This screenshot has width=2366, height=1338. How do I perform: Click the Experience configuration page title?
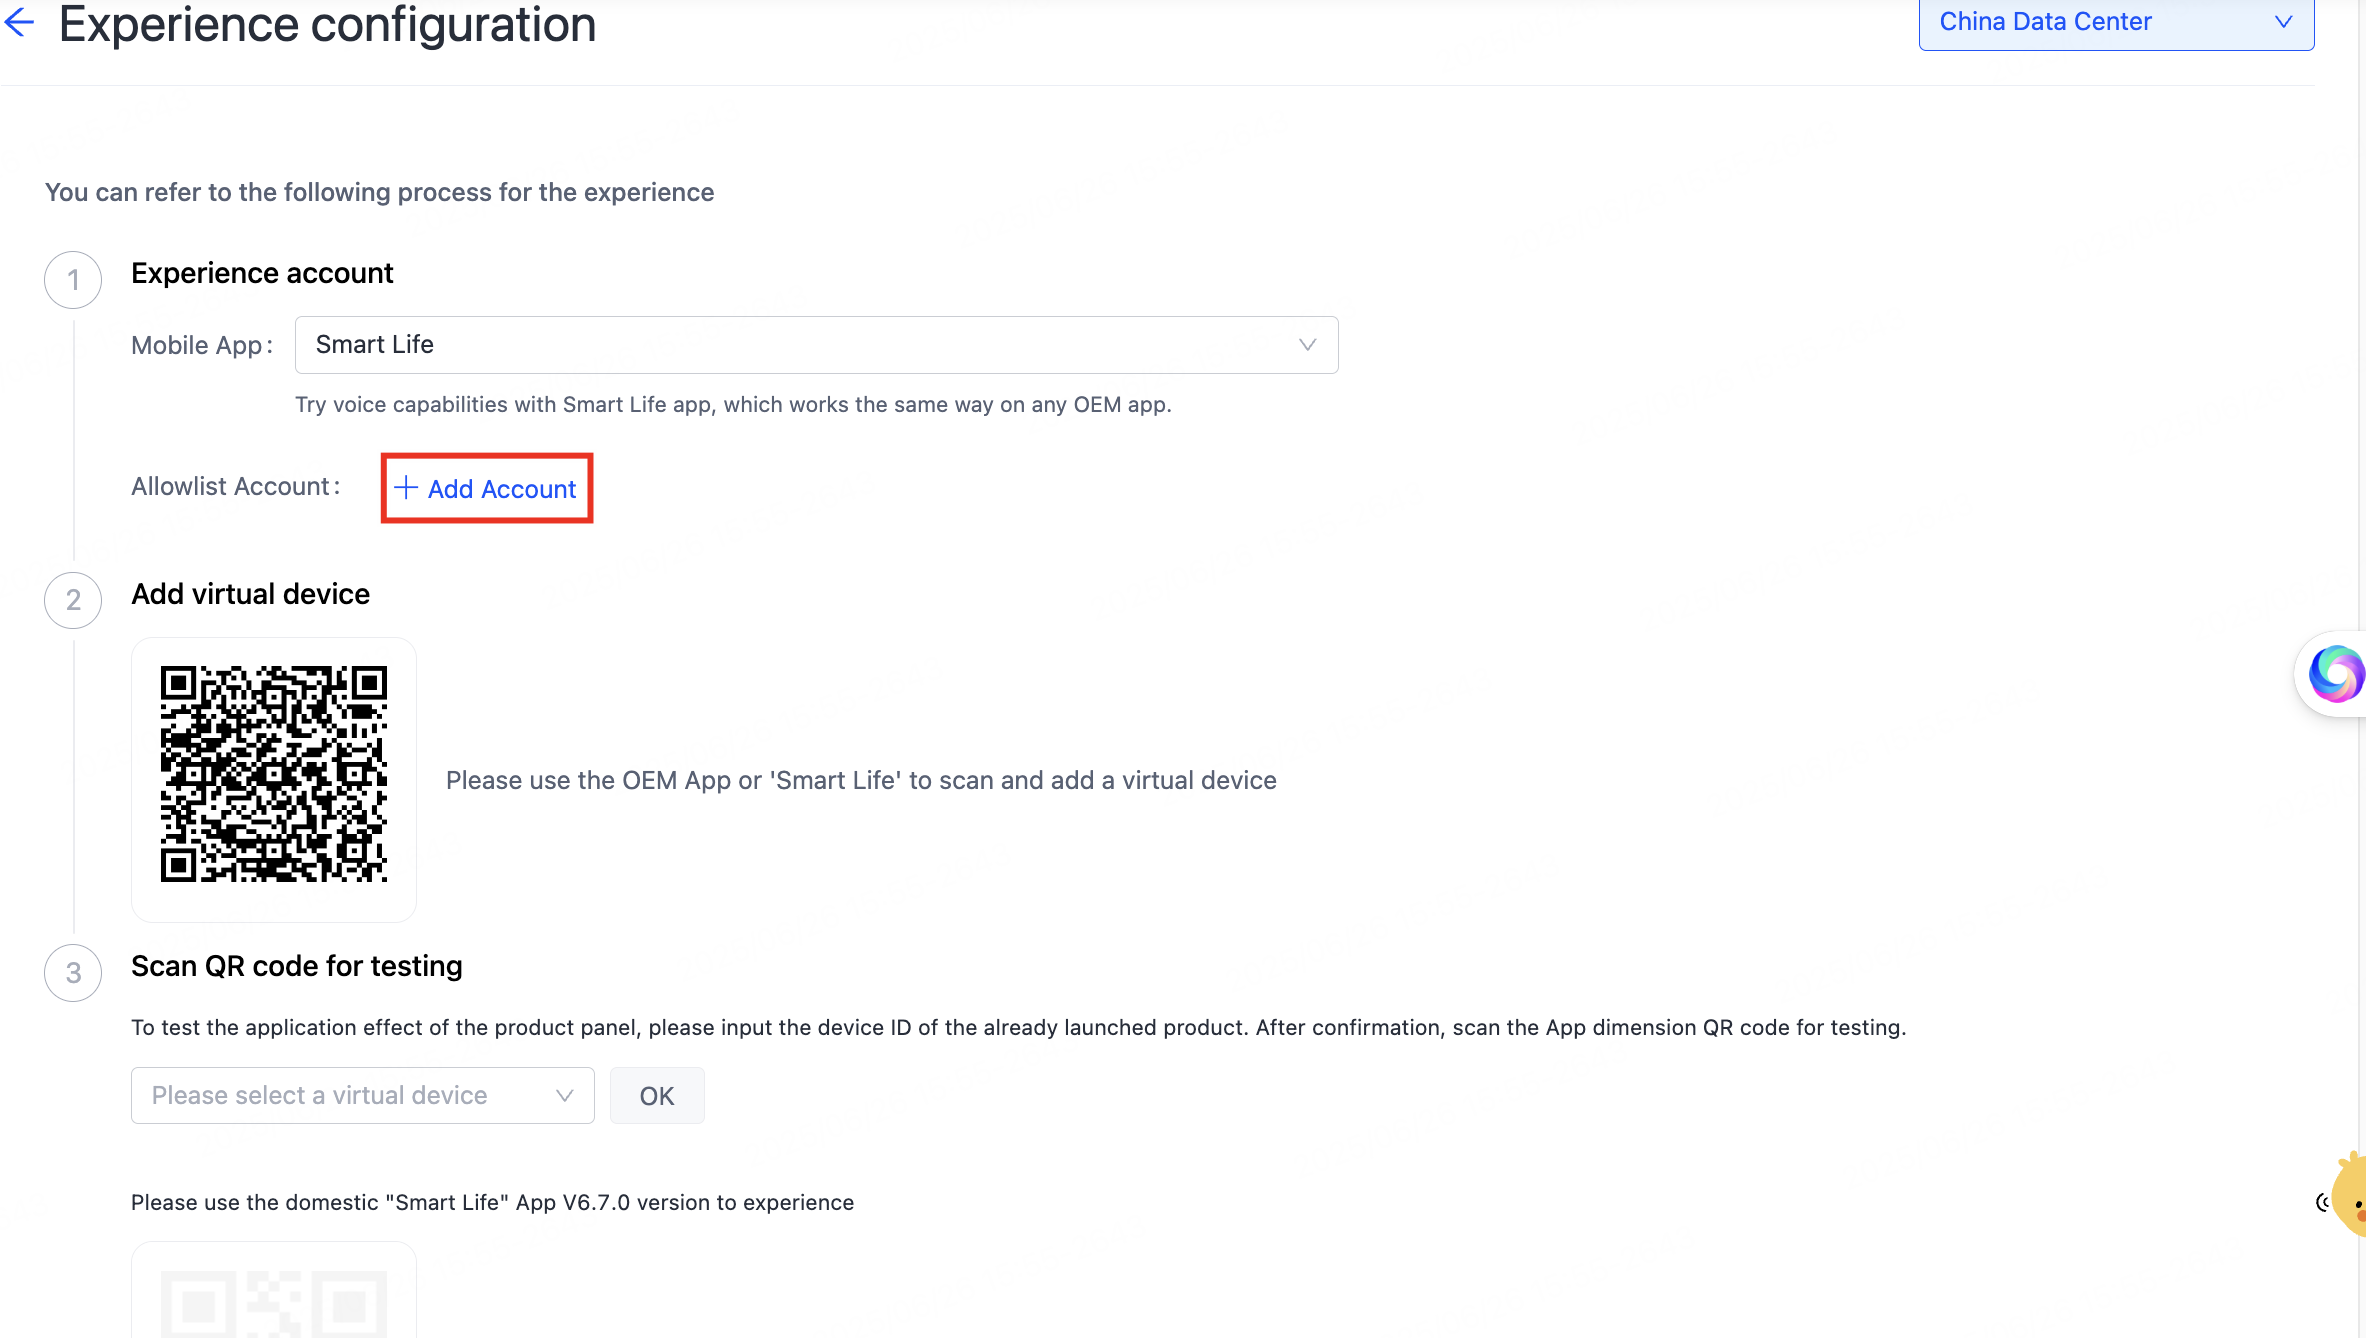(x=327, y=24)
